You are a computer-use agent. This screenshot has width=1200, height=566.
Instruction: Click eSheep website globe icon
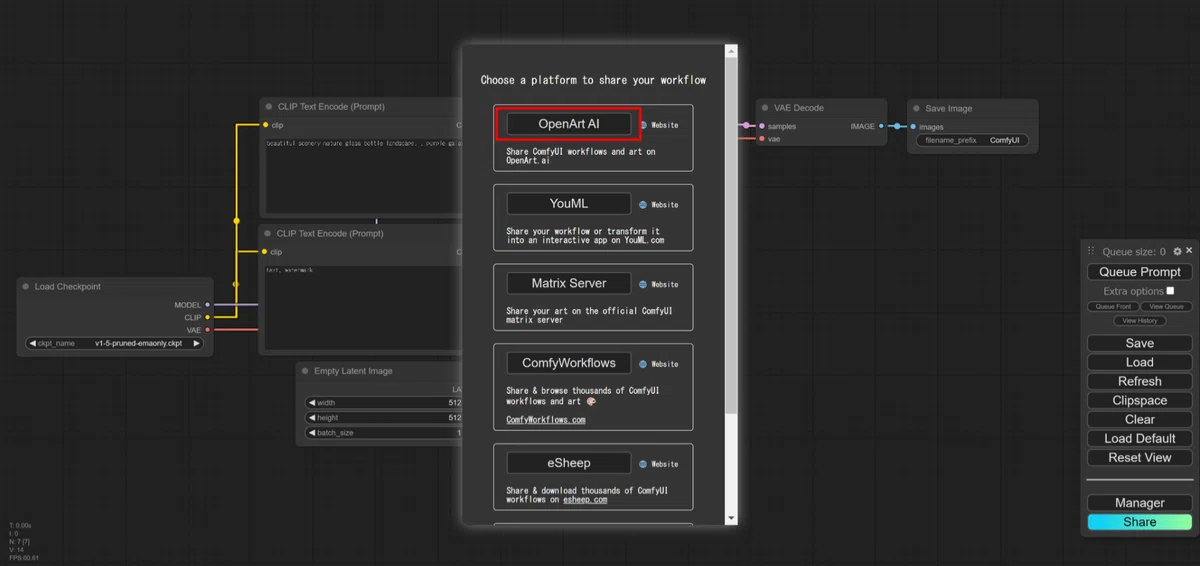click(x=644, y=464)
